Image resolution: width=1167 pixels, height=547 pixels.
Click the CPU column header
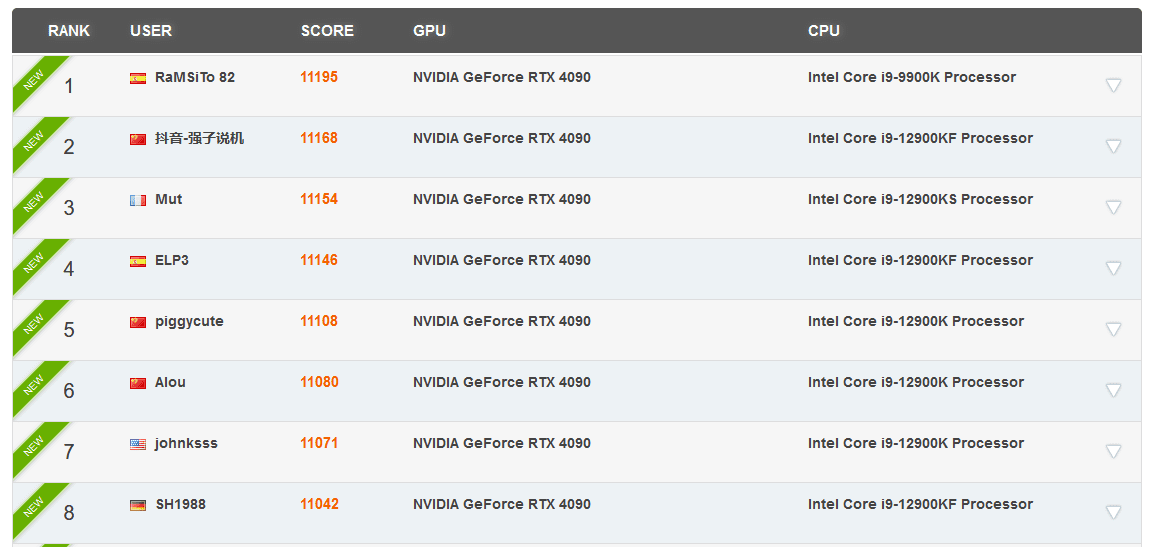pyautogui.click(x=824, y=31)
